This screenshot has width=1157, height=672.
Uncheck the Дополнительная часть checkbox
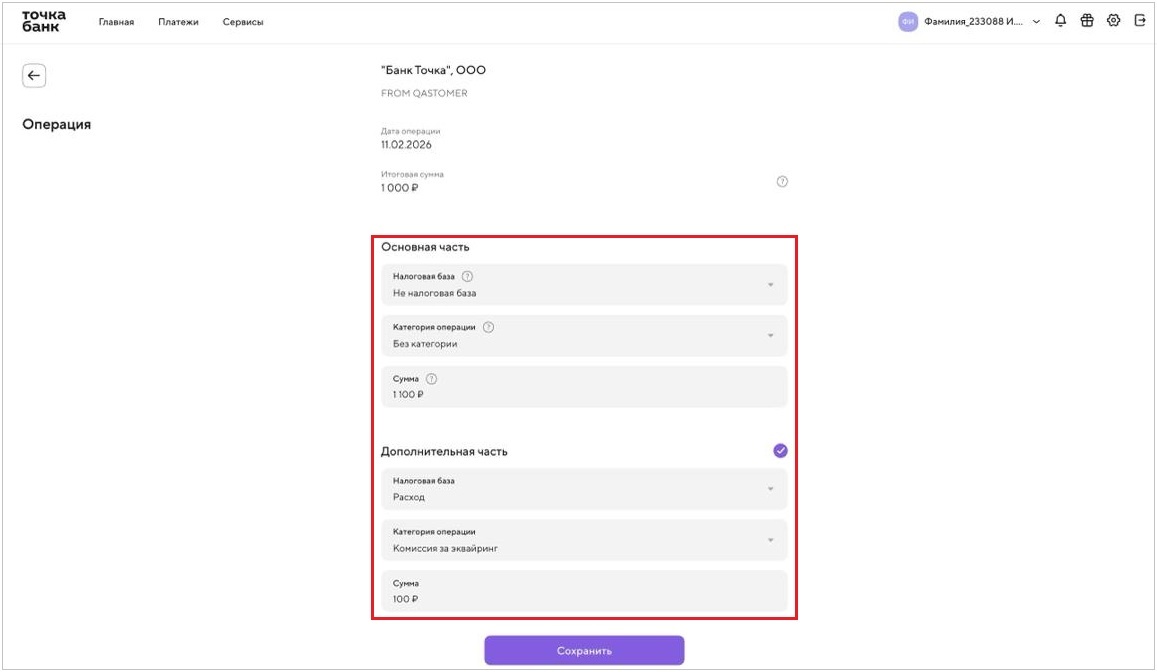click(x=780, y=451)
